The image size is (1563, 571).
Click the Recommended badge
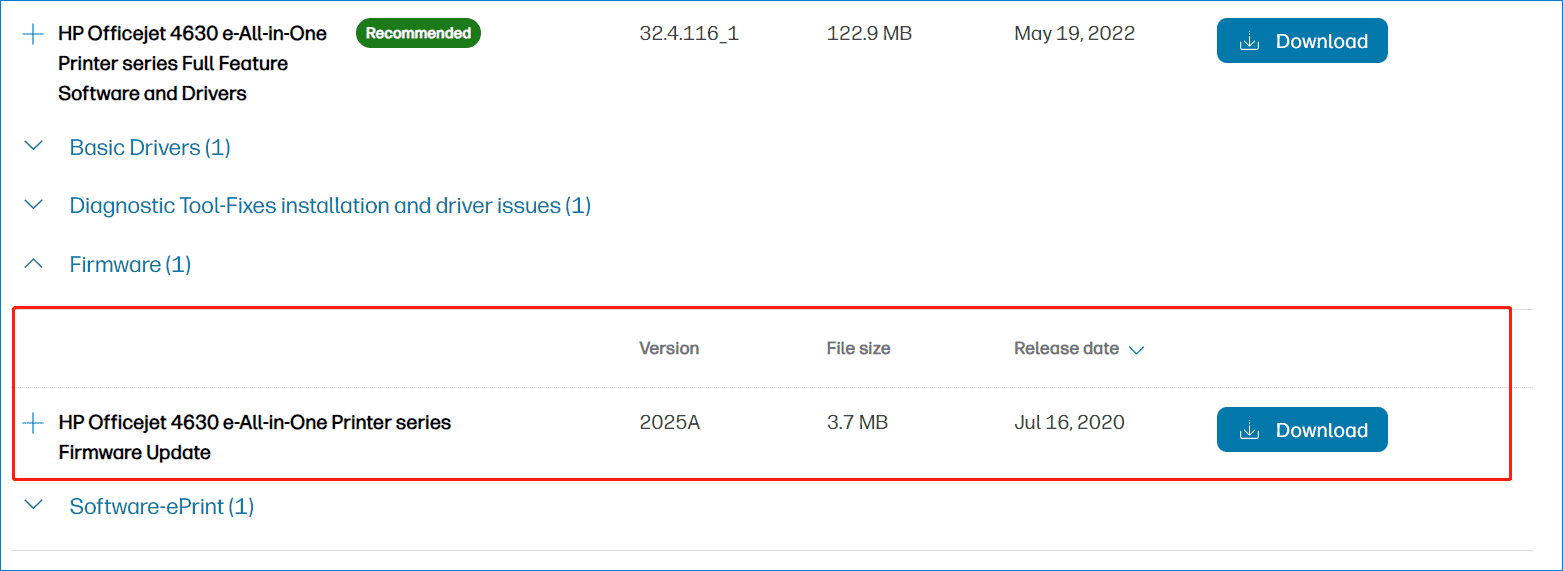coord(418,33)
